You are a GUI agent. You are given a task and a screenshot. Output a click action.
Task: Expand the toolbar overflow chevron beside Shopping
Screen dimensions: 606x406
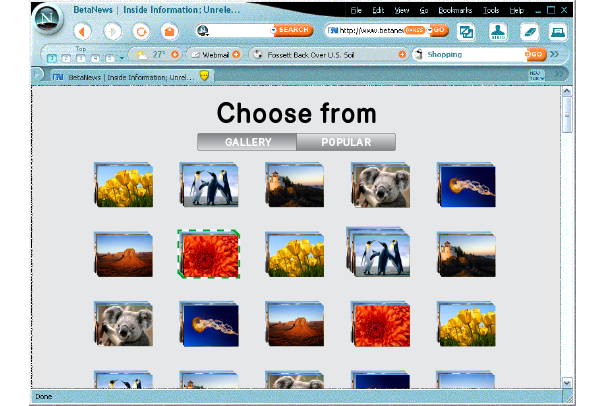[554, 54]
